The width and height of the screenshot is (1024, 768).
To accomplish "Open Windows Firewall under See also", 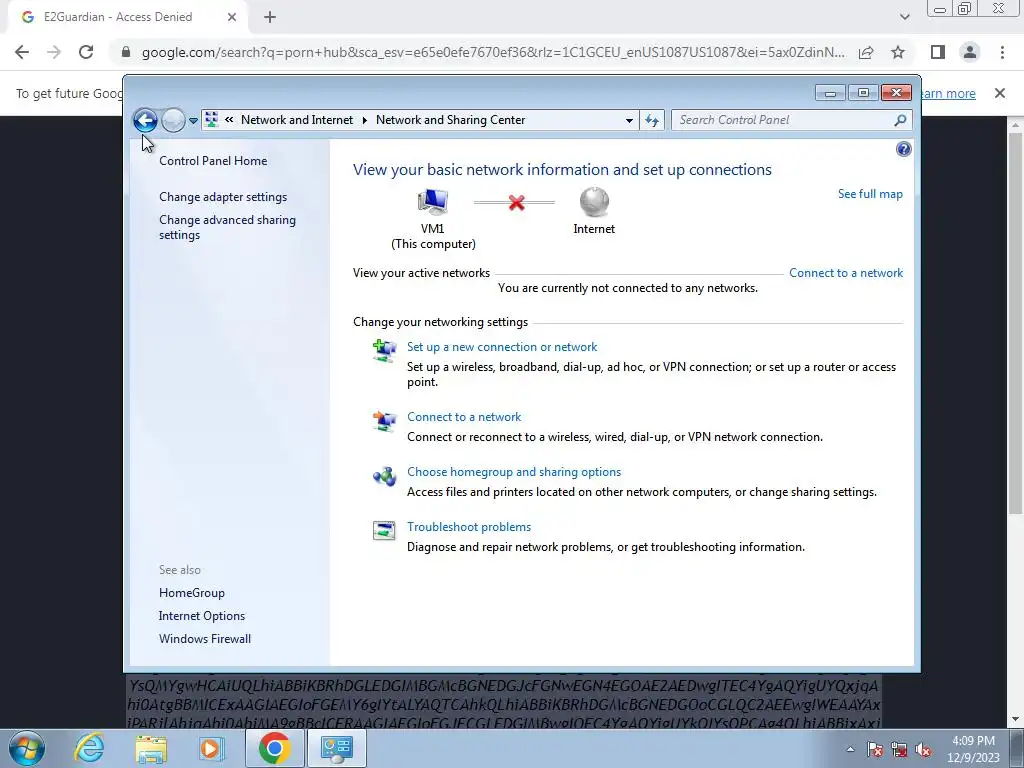I will (204, 639).
